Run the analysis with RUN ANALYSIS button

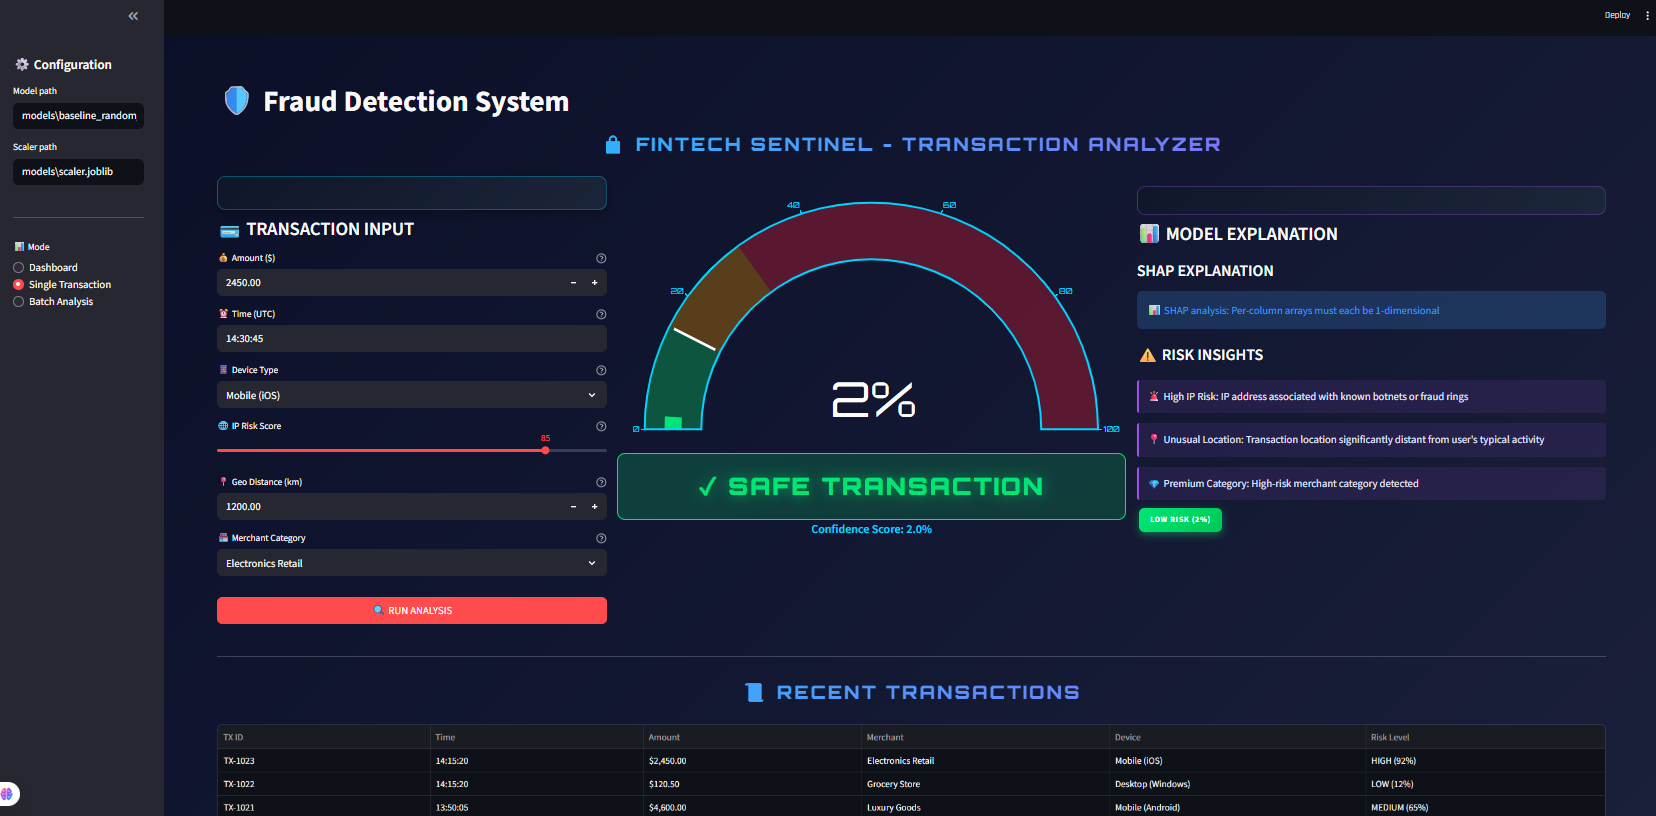click(412, 610)
